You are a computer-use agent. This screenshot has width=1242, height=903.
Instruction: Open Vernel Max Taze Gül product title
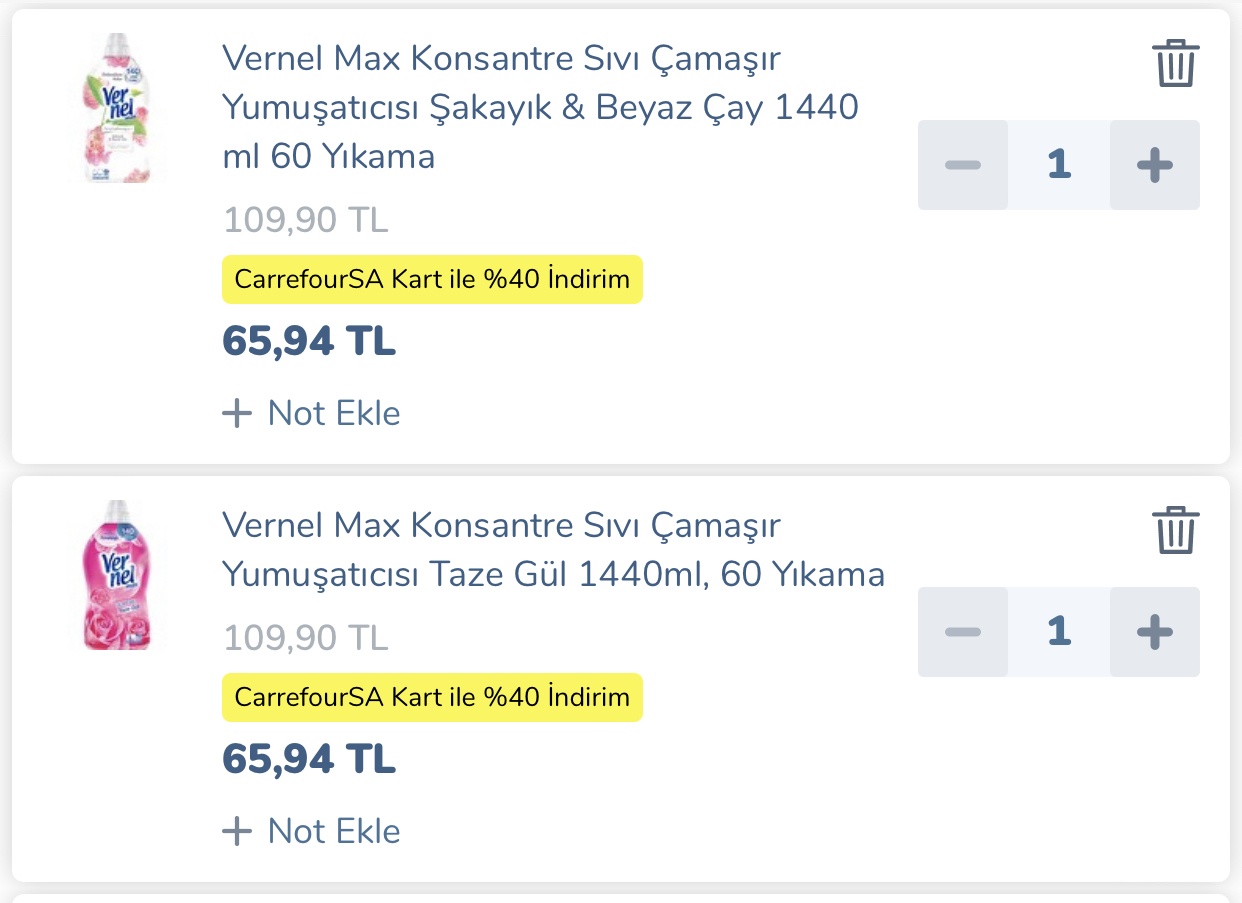(553, 550)
